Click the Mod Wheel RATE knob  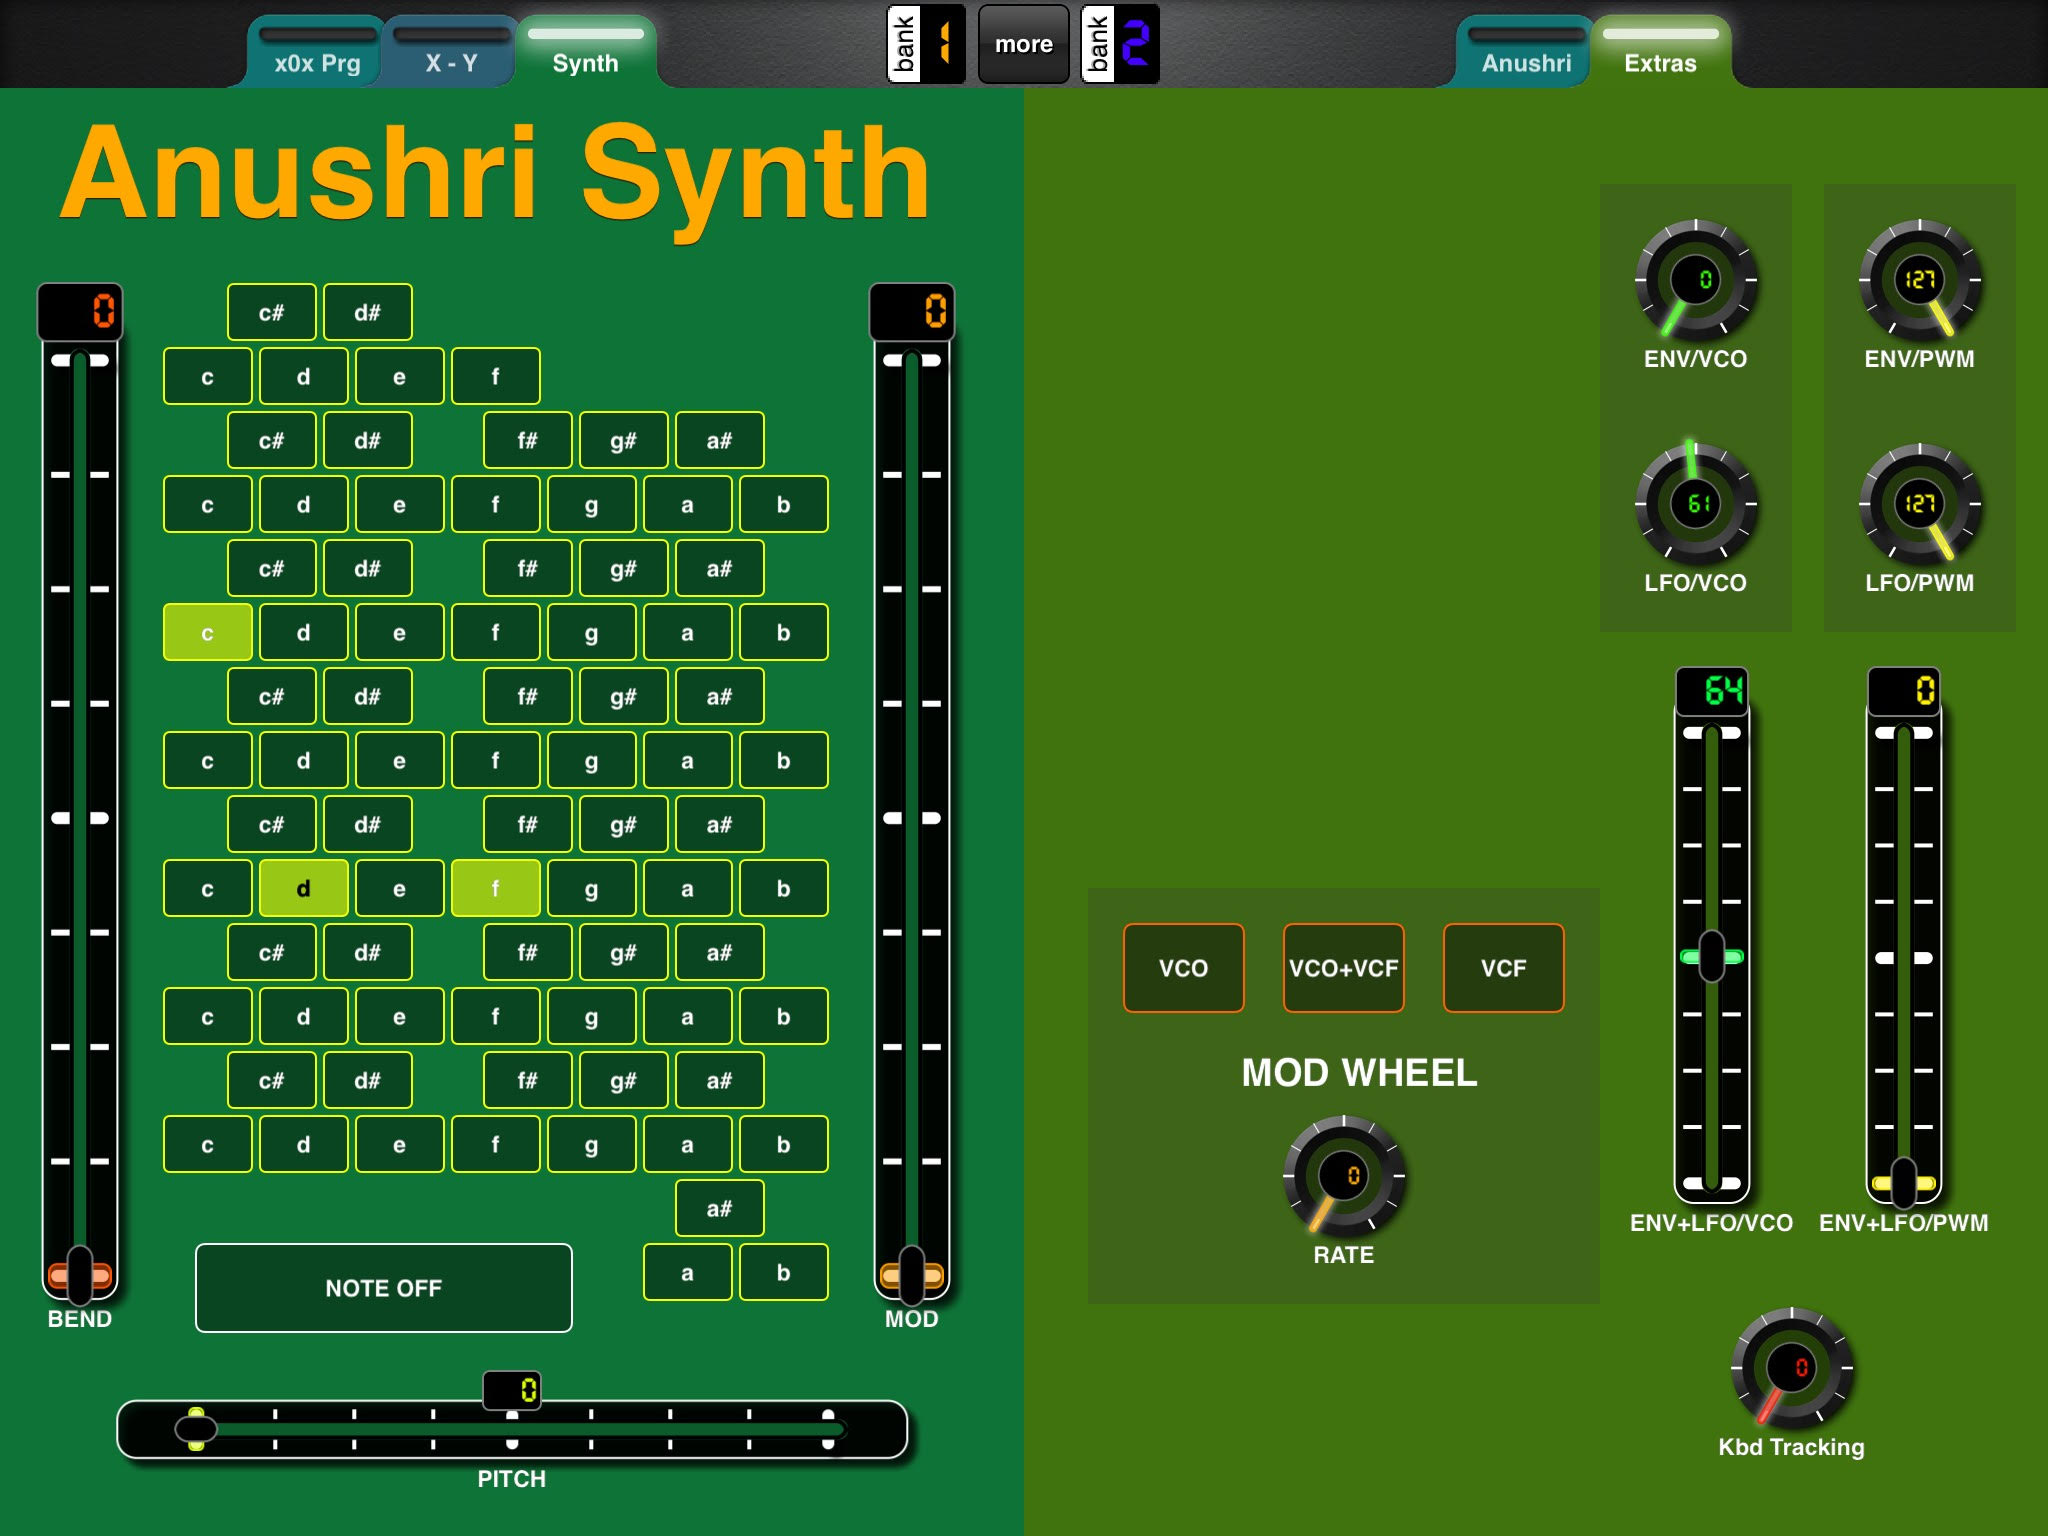(x=1344, y=1176)
